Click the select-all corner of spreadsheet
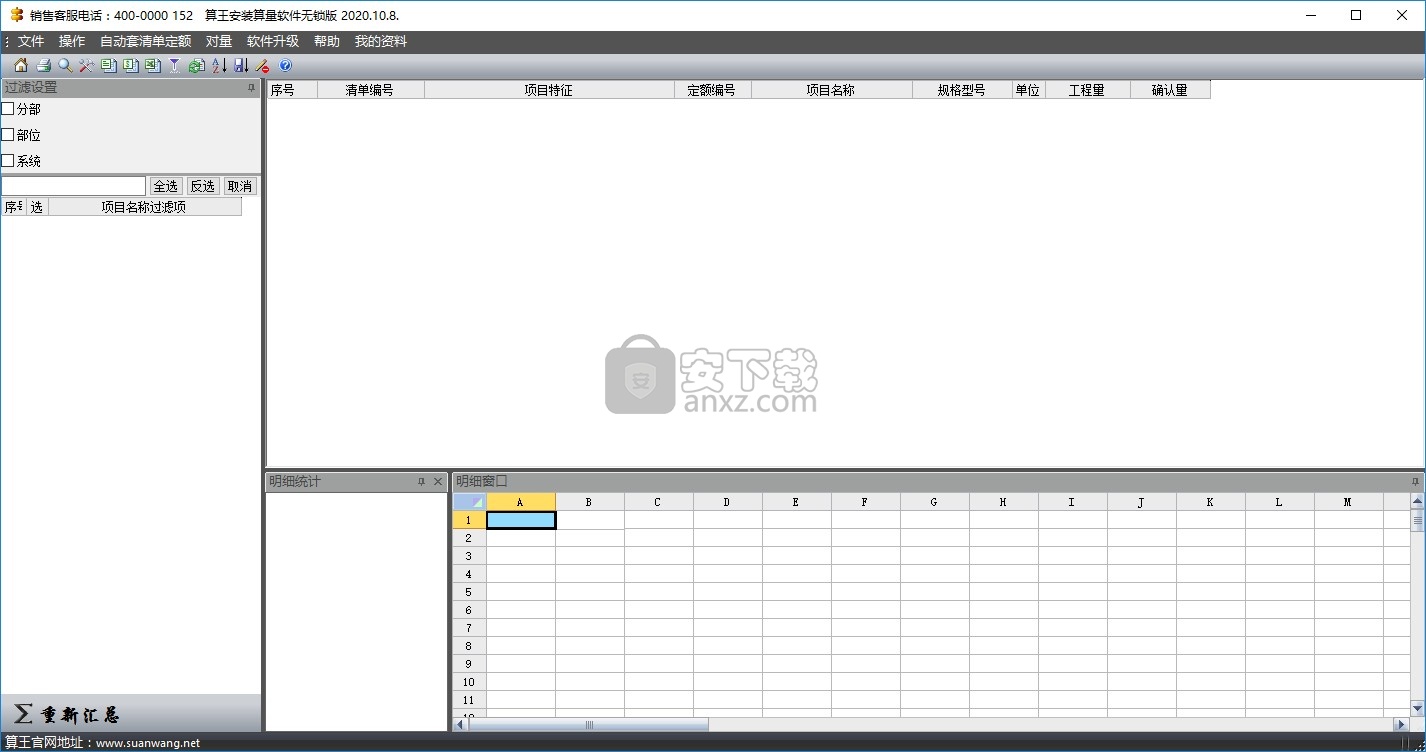The height and width of the screenshot is (752, 1426). (x=469, y=502)
